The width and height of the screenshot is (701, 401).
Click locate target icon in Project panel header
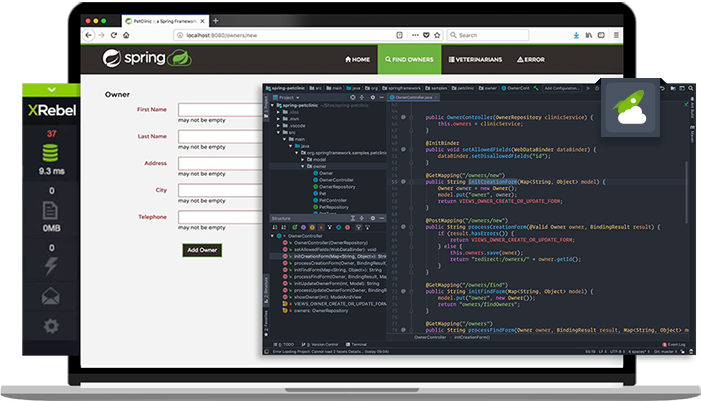point(353,97)
